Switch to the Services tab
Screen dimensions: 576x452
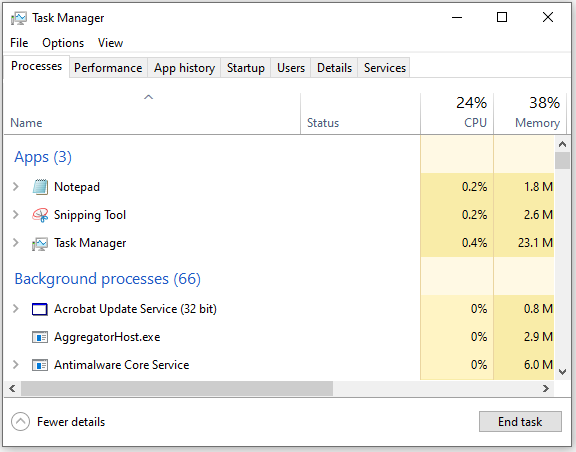[x=385, y=68]
